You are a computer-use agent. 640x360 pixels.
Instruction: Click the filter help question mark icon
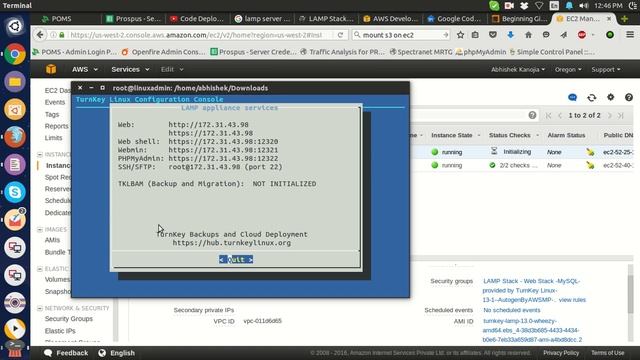(x=532, y=115)
